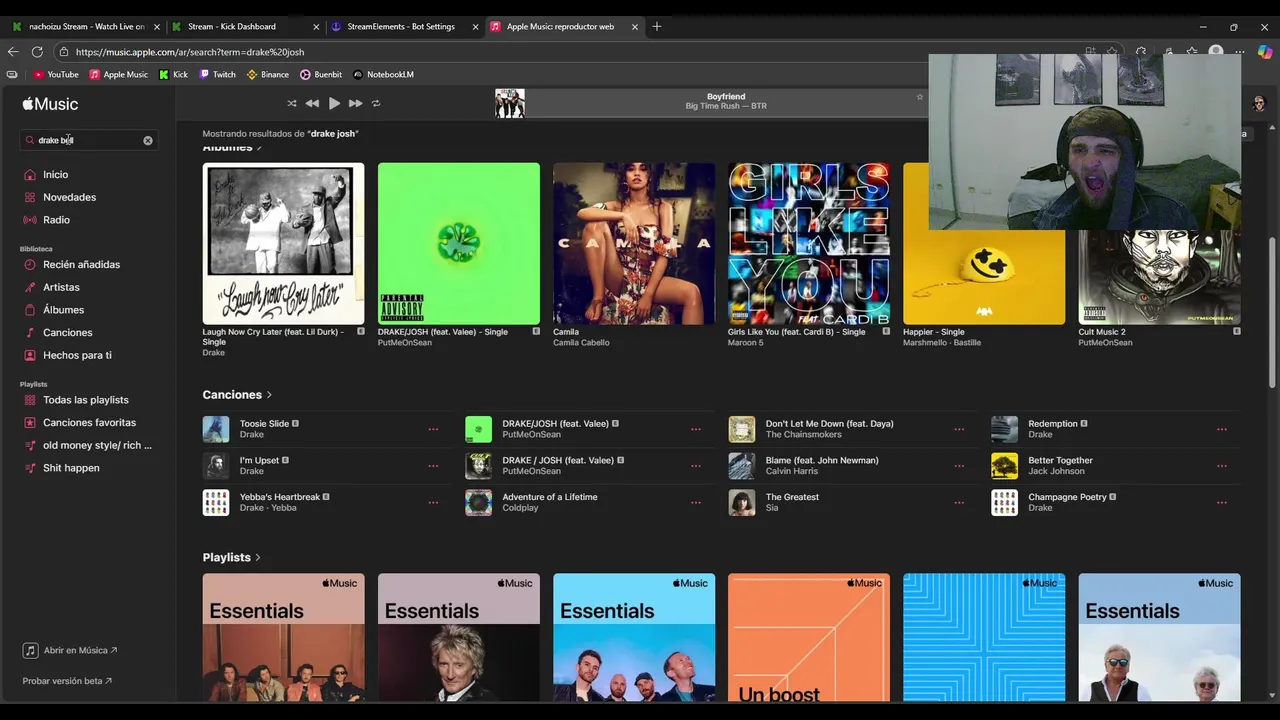
Task: Open Artistas library
Action: [61, 287]
